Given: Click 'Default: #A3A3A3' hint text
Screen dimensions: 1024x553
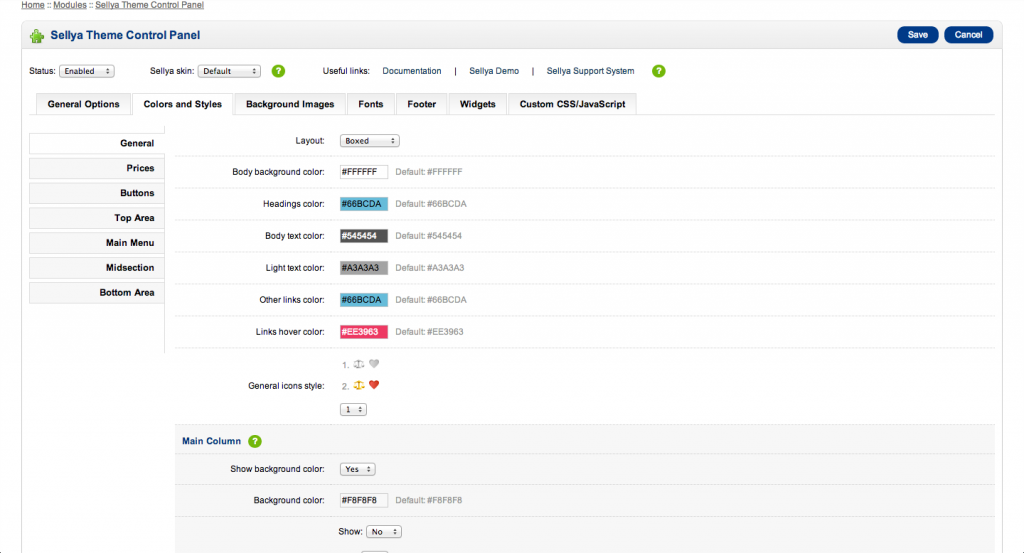Looking at the screenshot, I should pos(430,268).
